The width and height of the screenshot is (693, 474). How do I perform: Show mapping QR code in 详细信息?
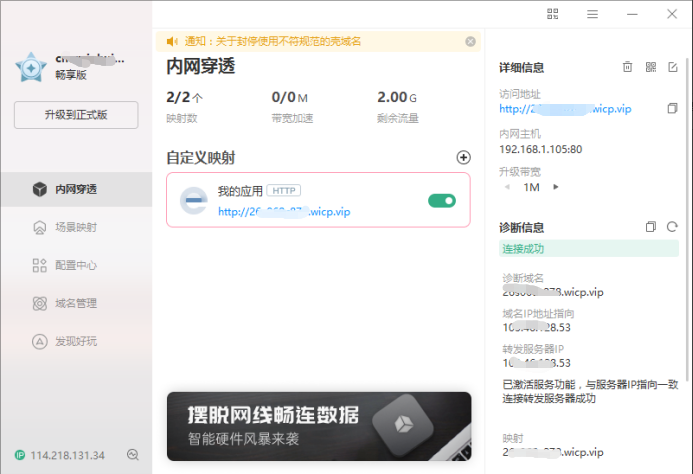click(x=651, y=67)
